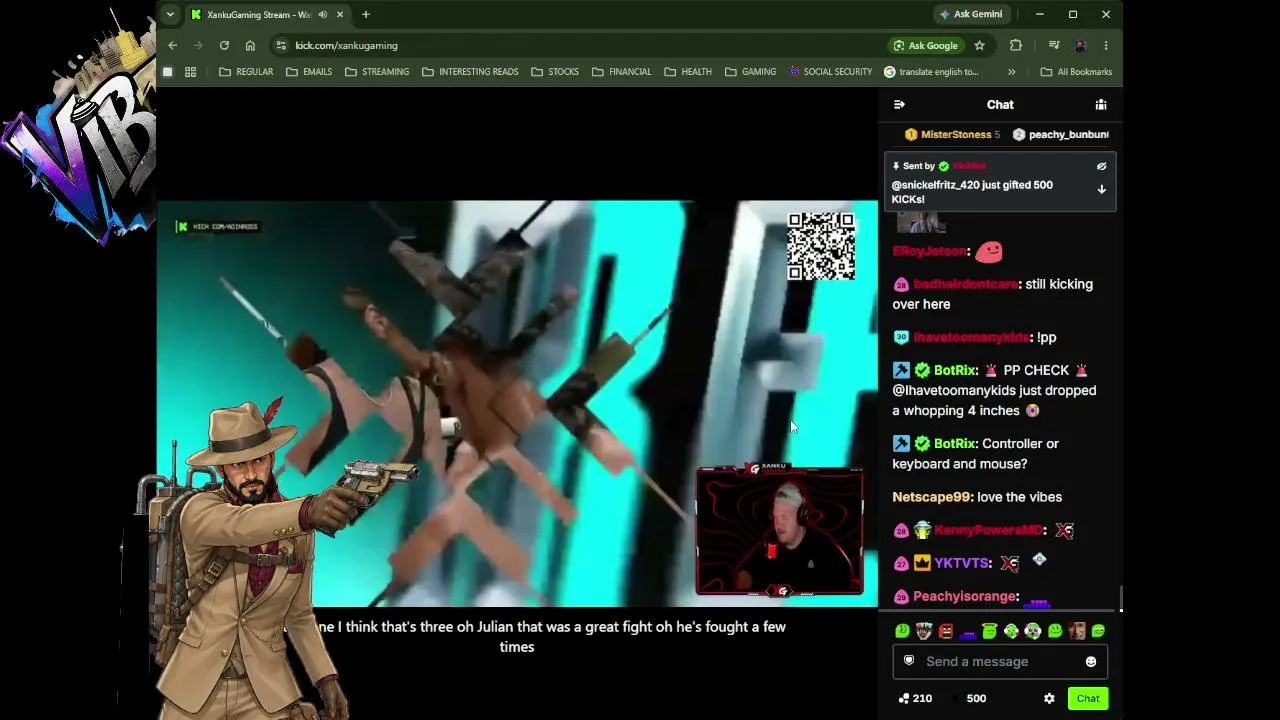The image size is (1280, 720).
Task: Open the SOCIAL SECURITY bookmark
Action: tap(830, 72)
